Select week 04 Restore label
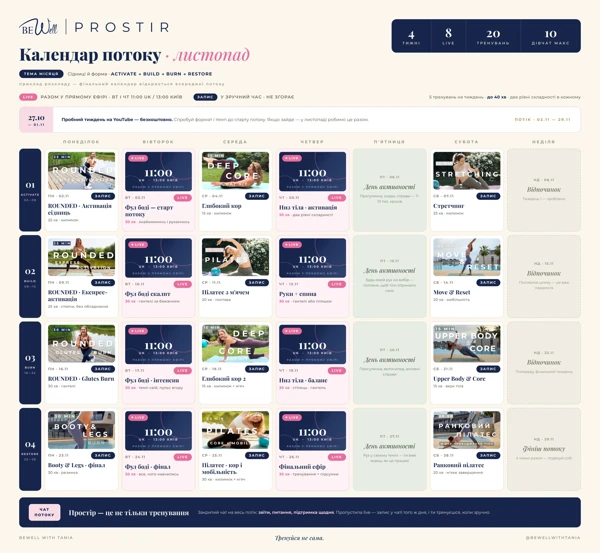This screenshot has height=553, width=600. pyautogui.click(x=30, y=449)
